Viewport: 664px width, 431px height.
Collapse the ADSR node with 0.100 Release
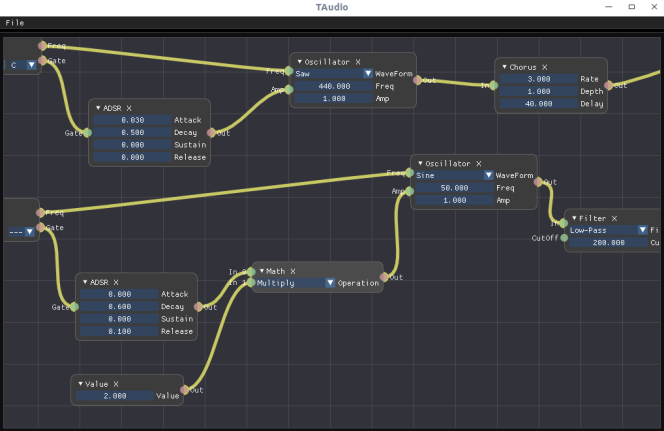(x=85, y=282)
